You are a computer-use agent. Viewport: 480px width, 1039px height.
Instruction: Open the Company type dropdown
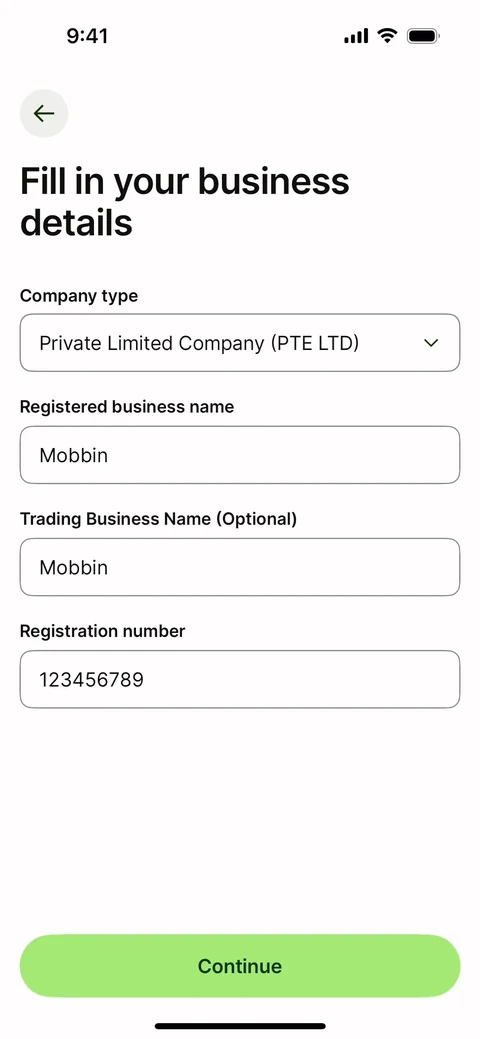coord(240,343)
